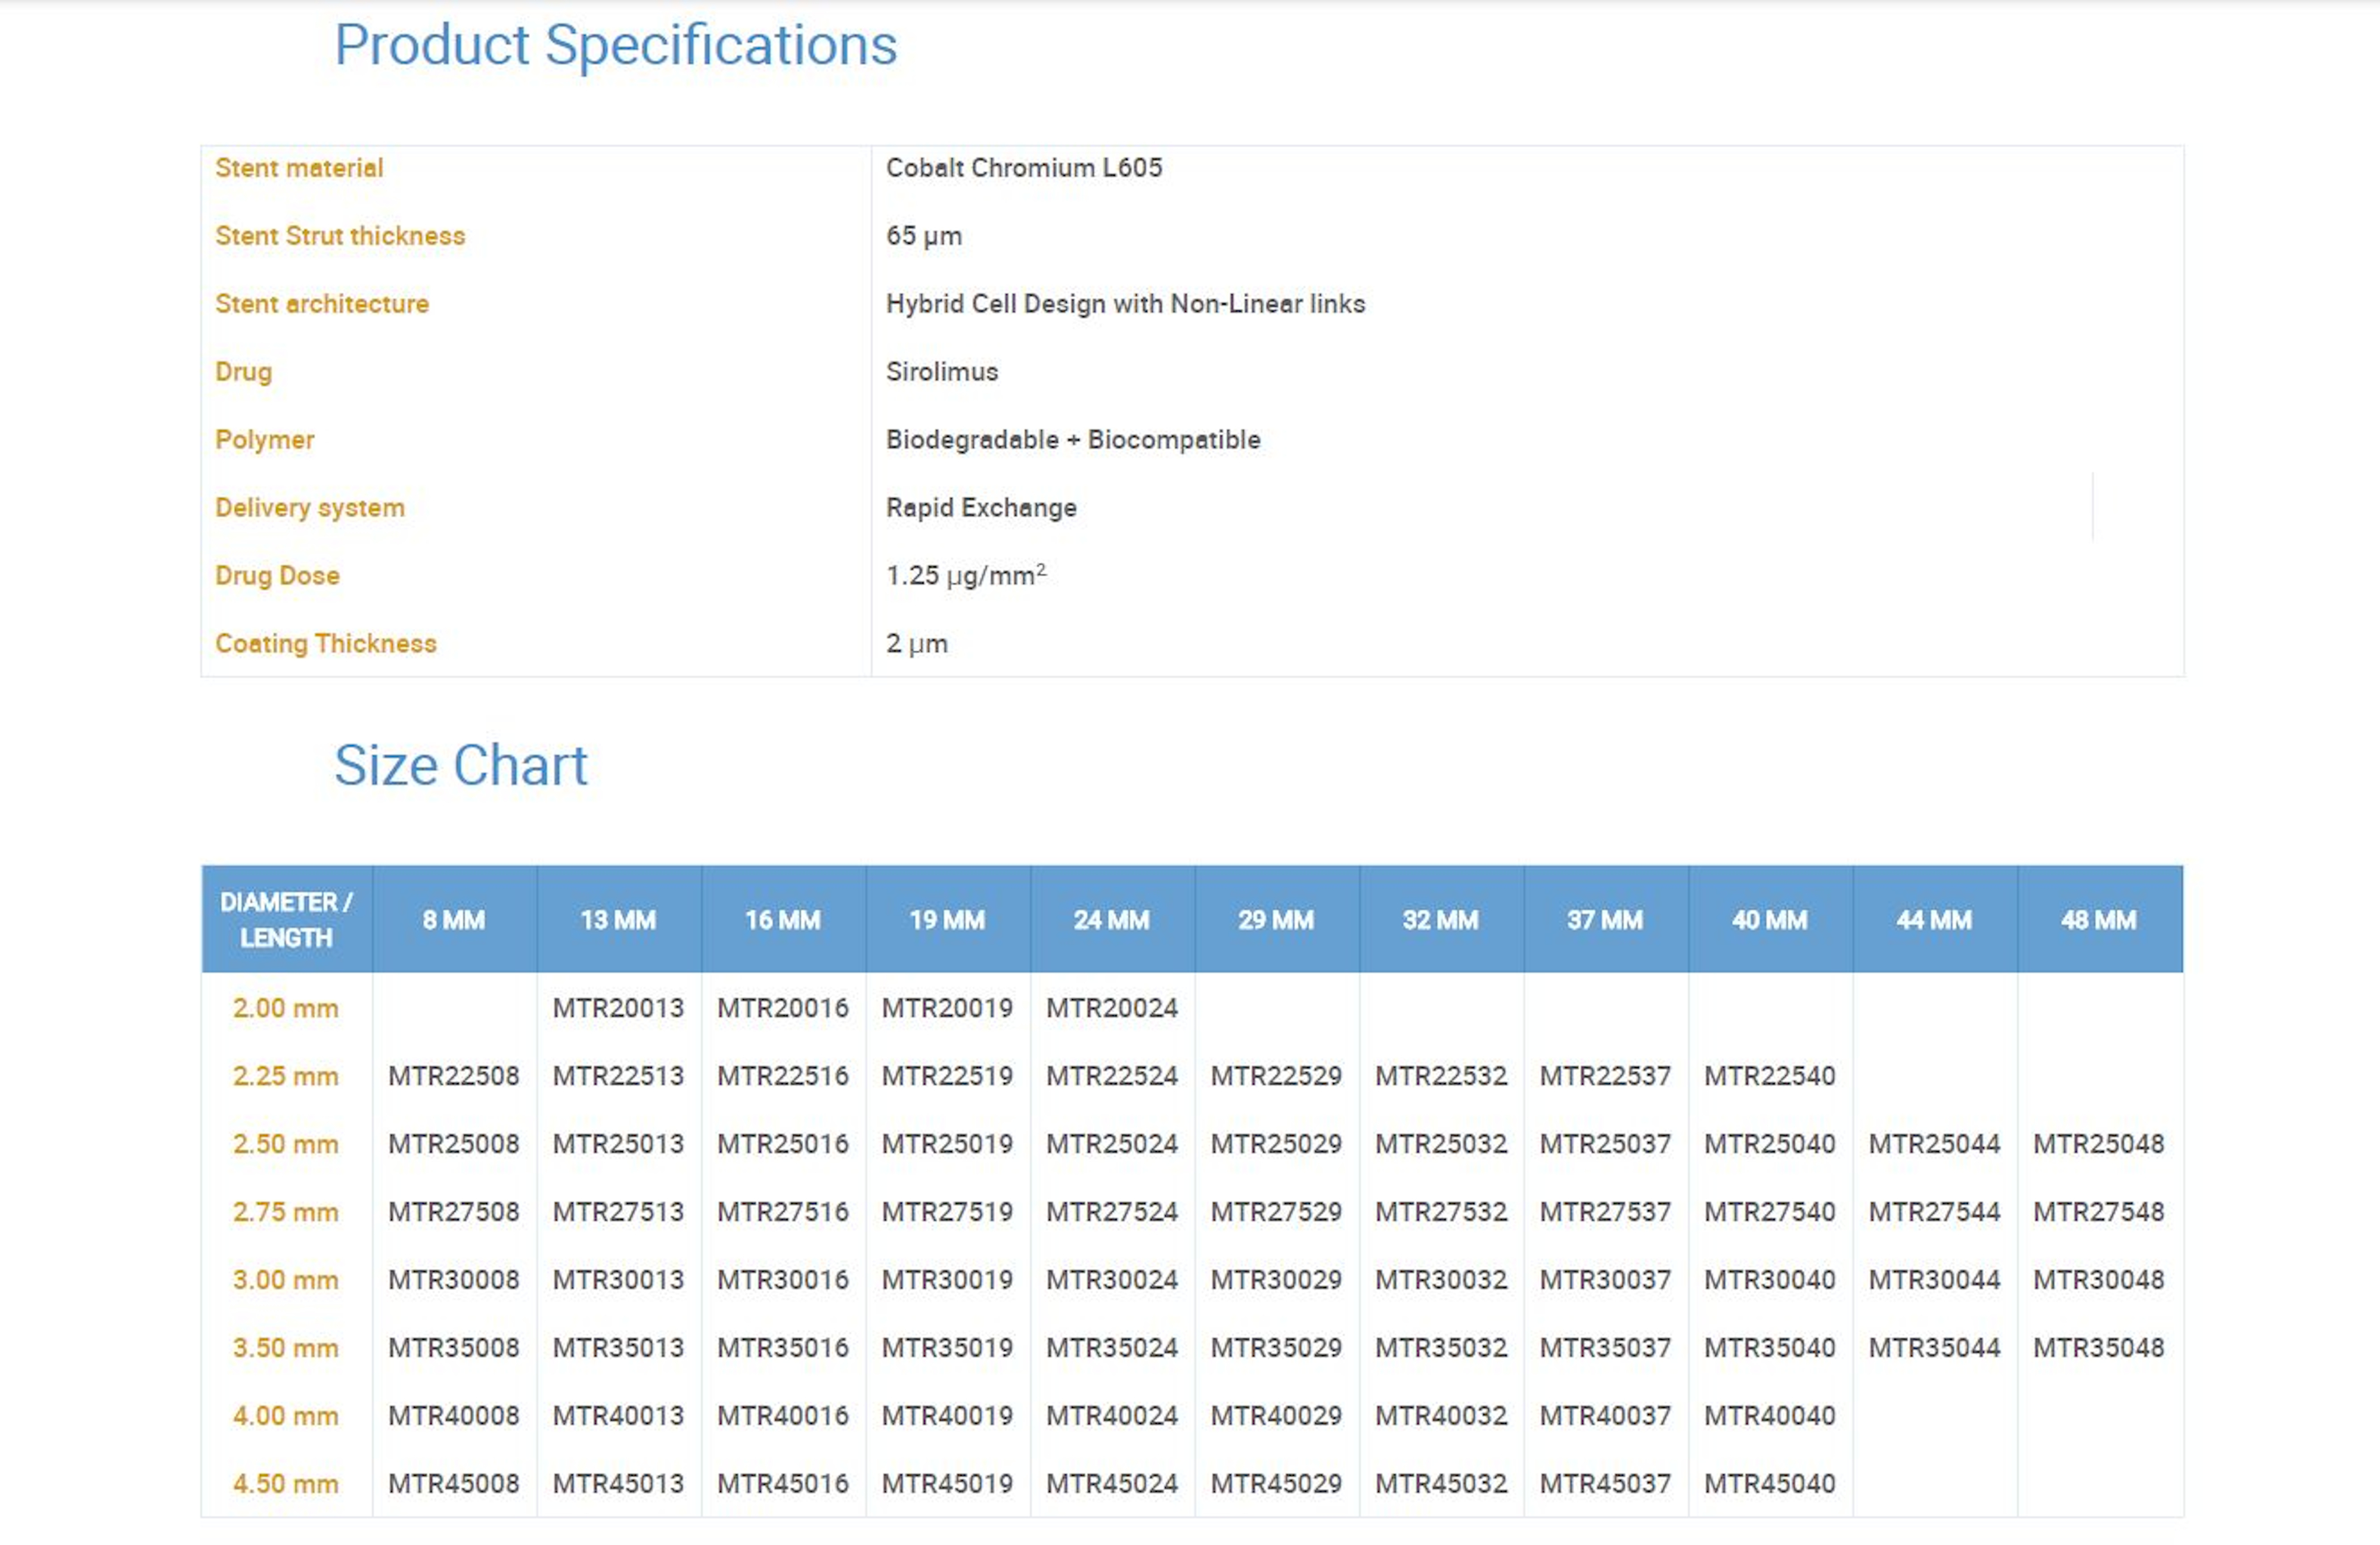Click the Size Chart heading
This screenshot has width=2380, height=1545.
461,765
